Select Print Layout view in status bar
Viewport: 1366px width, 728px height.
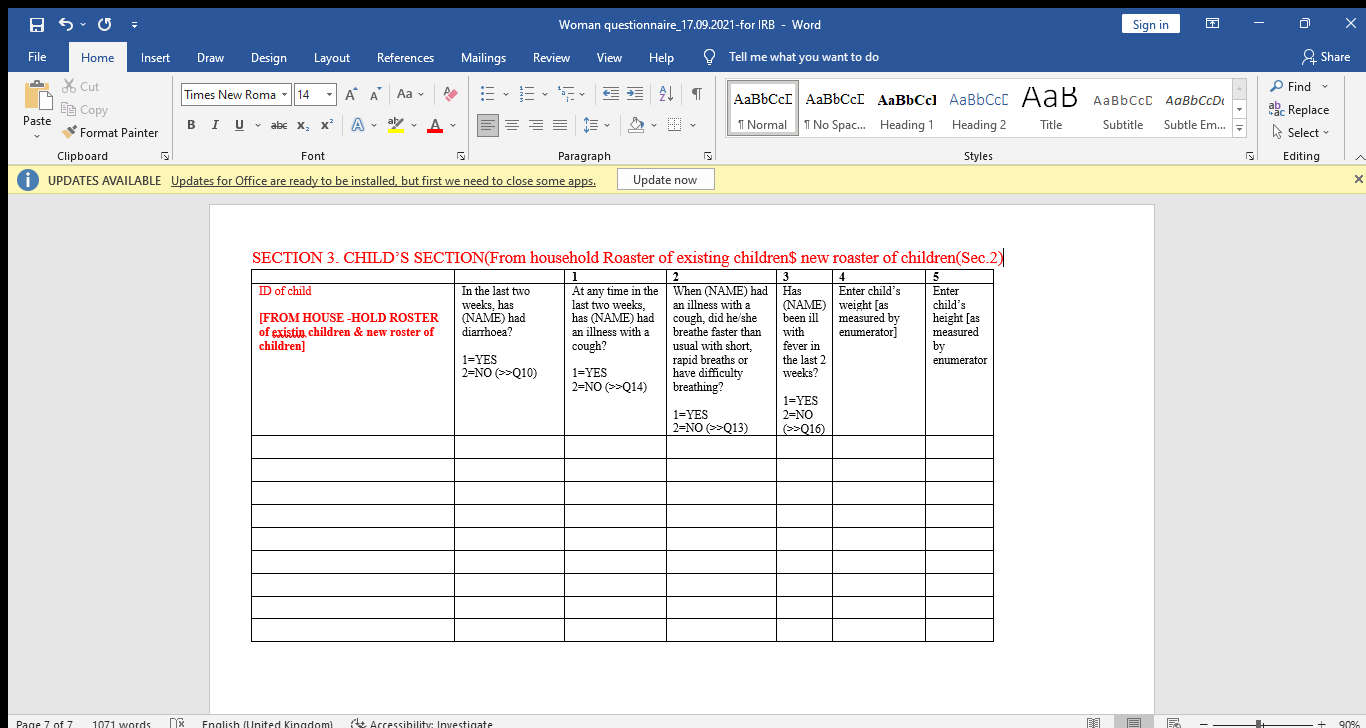(1133, 724)
